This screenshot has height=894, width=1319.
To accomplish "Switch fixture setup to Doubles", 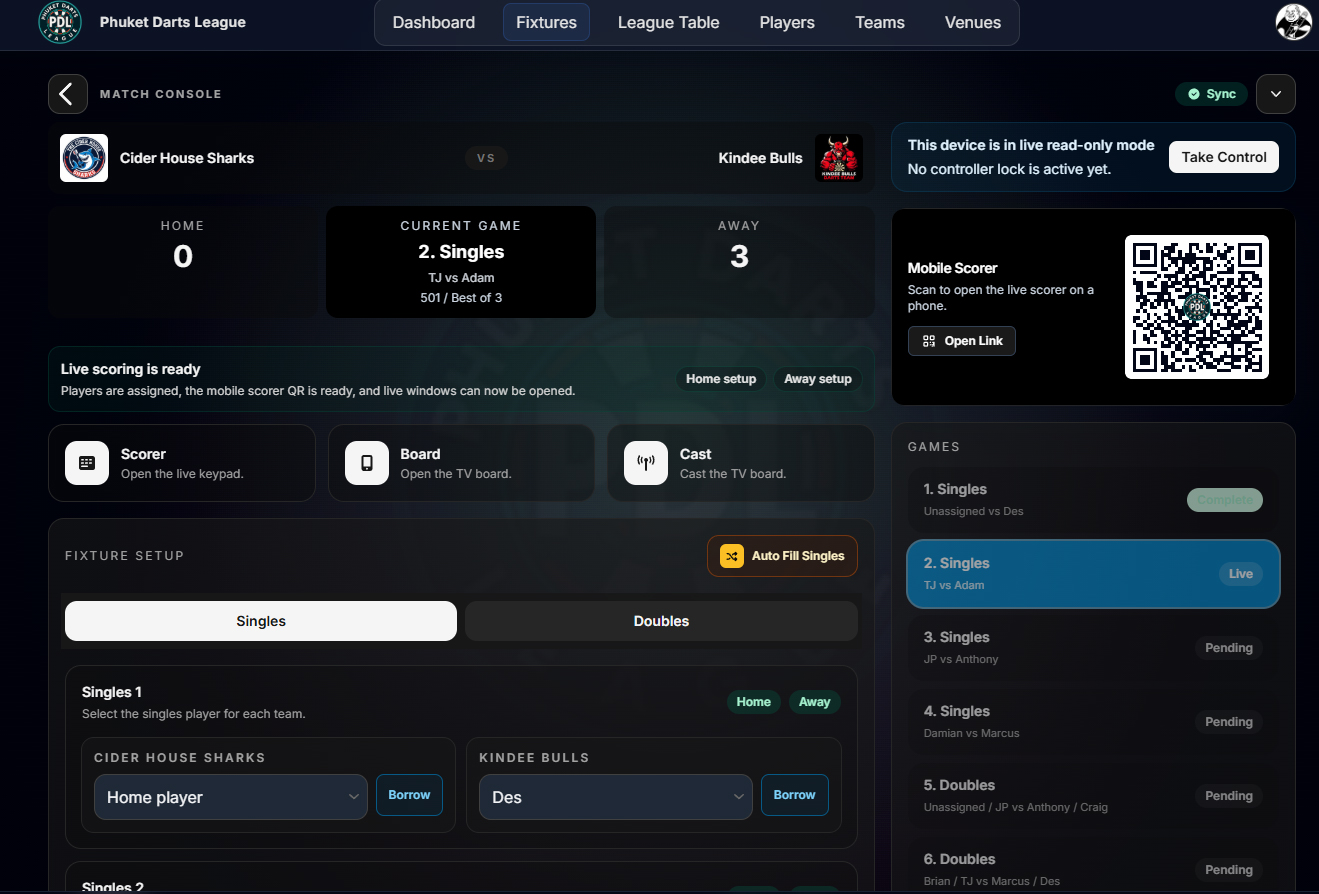I will coord(661,621).
